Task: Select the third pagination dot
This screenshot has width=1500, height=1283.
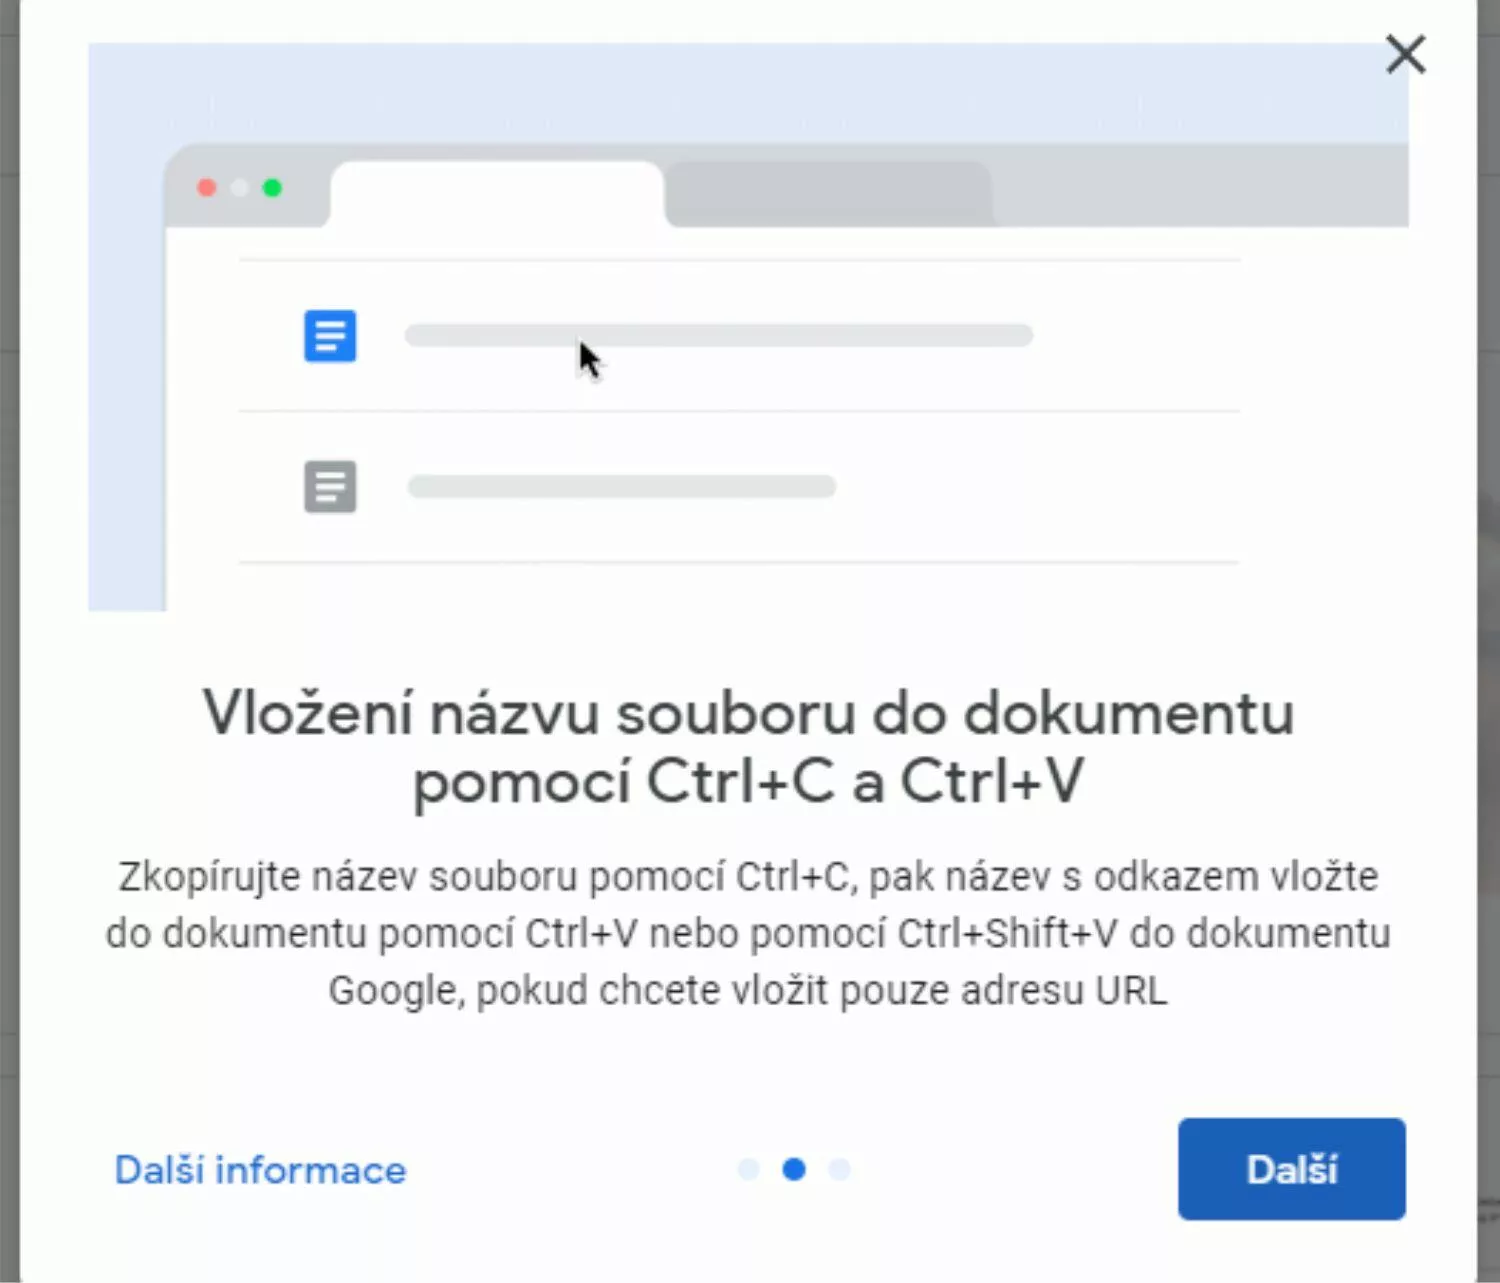Action: pos(840,1169)
